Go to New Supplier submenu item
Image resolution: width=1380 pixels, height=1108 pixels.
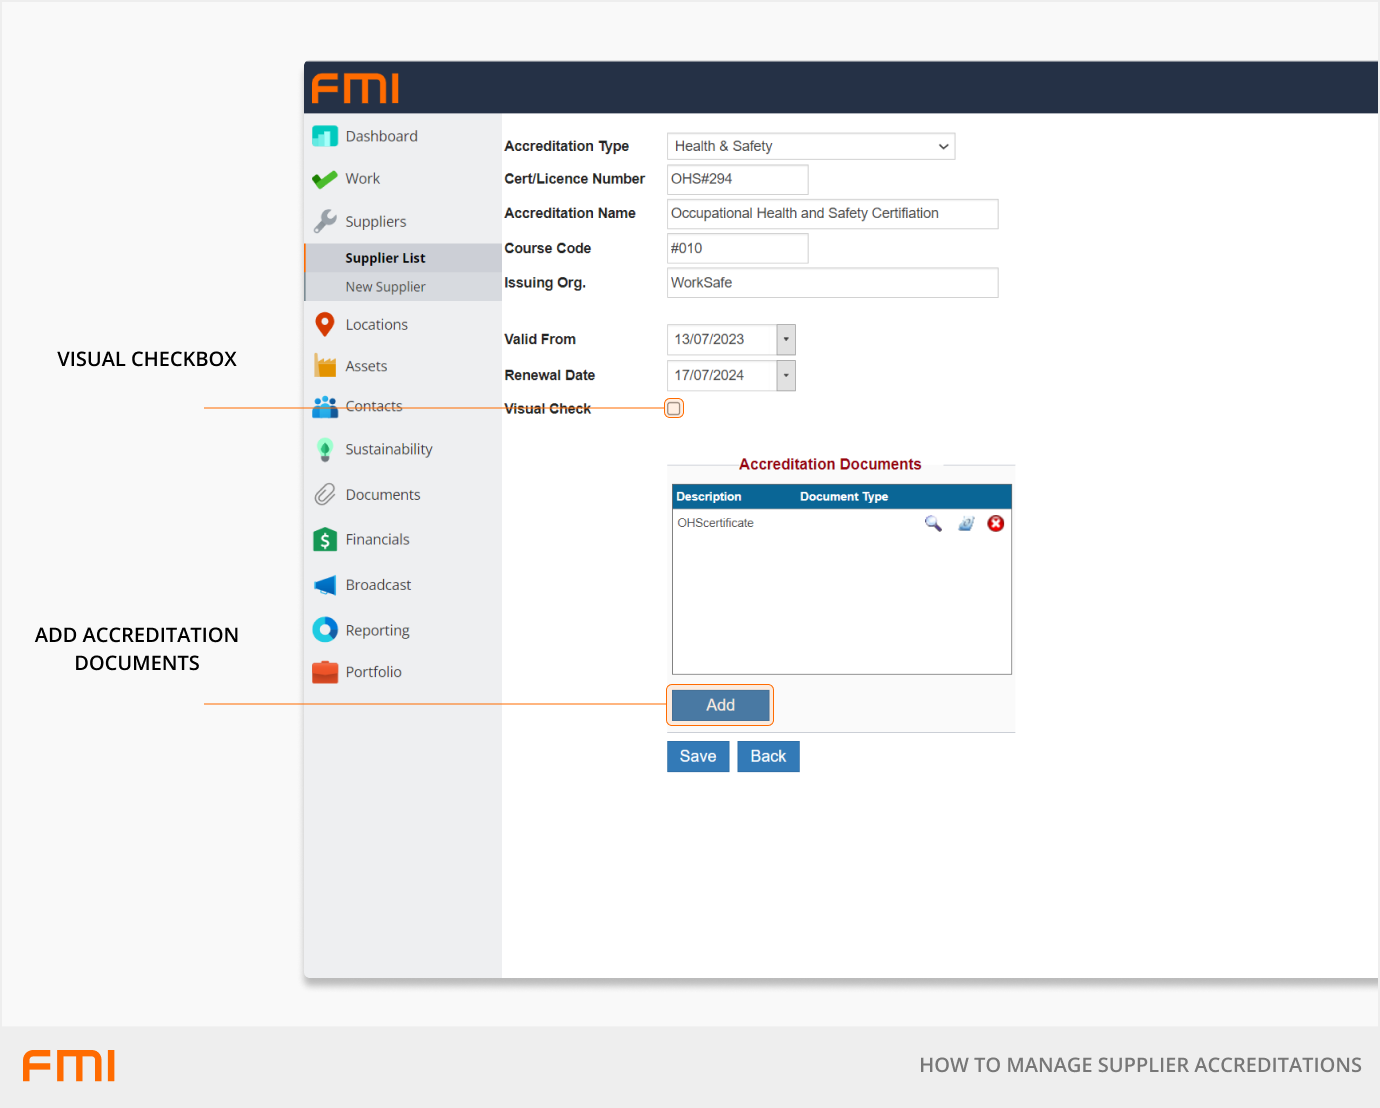(x=385, y=287)
